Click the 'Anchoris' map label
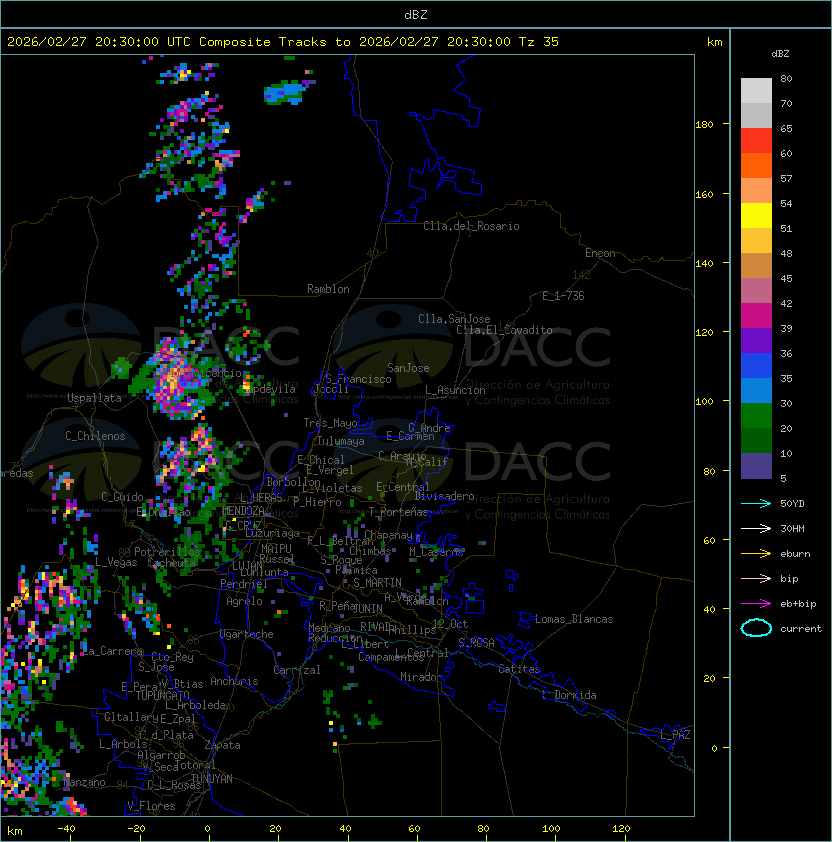Image resolution: width=832 pixels, height=842 pixels. pyautogui.click(x=234, y=681)
